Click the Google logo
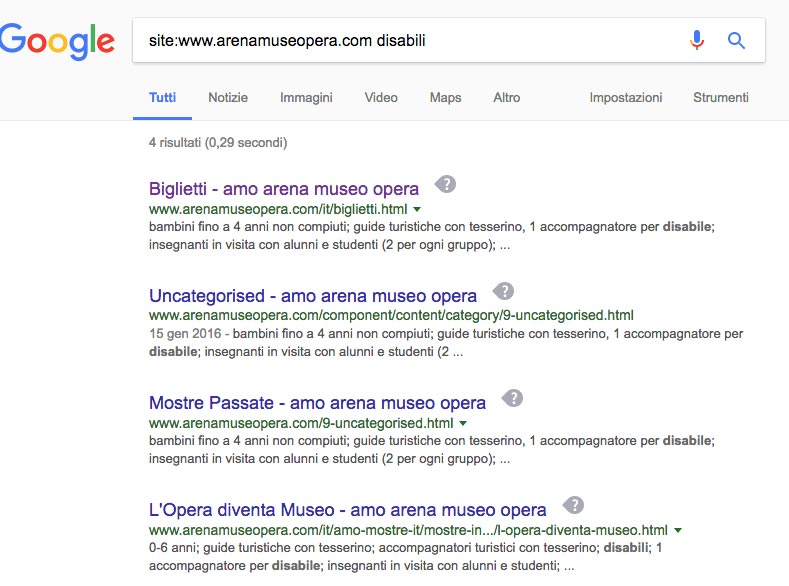Screen dimensions: 789x586 coord(57,41)
